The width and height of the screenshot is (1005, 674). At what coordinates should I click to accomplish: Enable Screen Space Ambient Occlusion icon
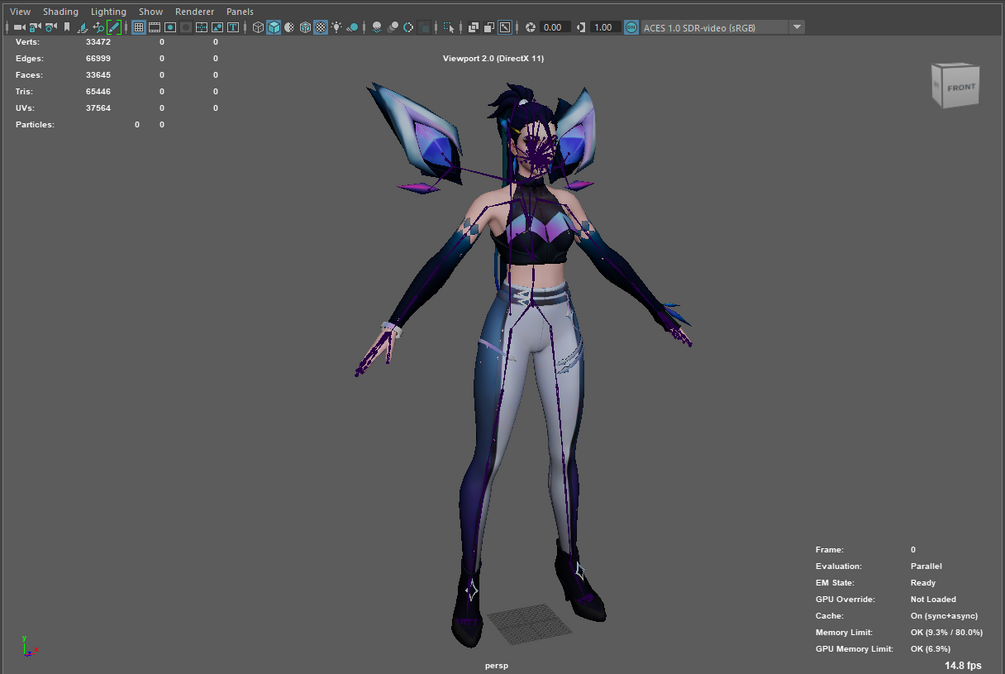point(377,27)
